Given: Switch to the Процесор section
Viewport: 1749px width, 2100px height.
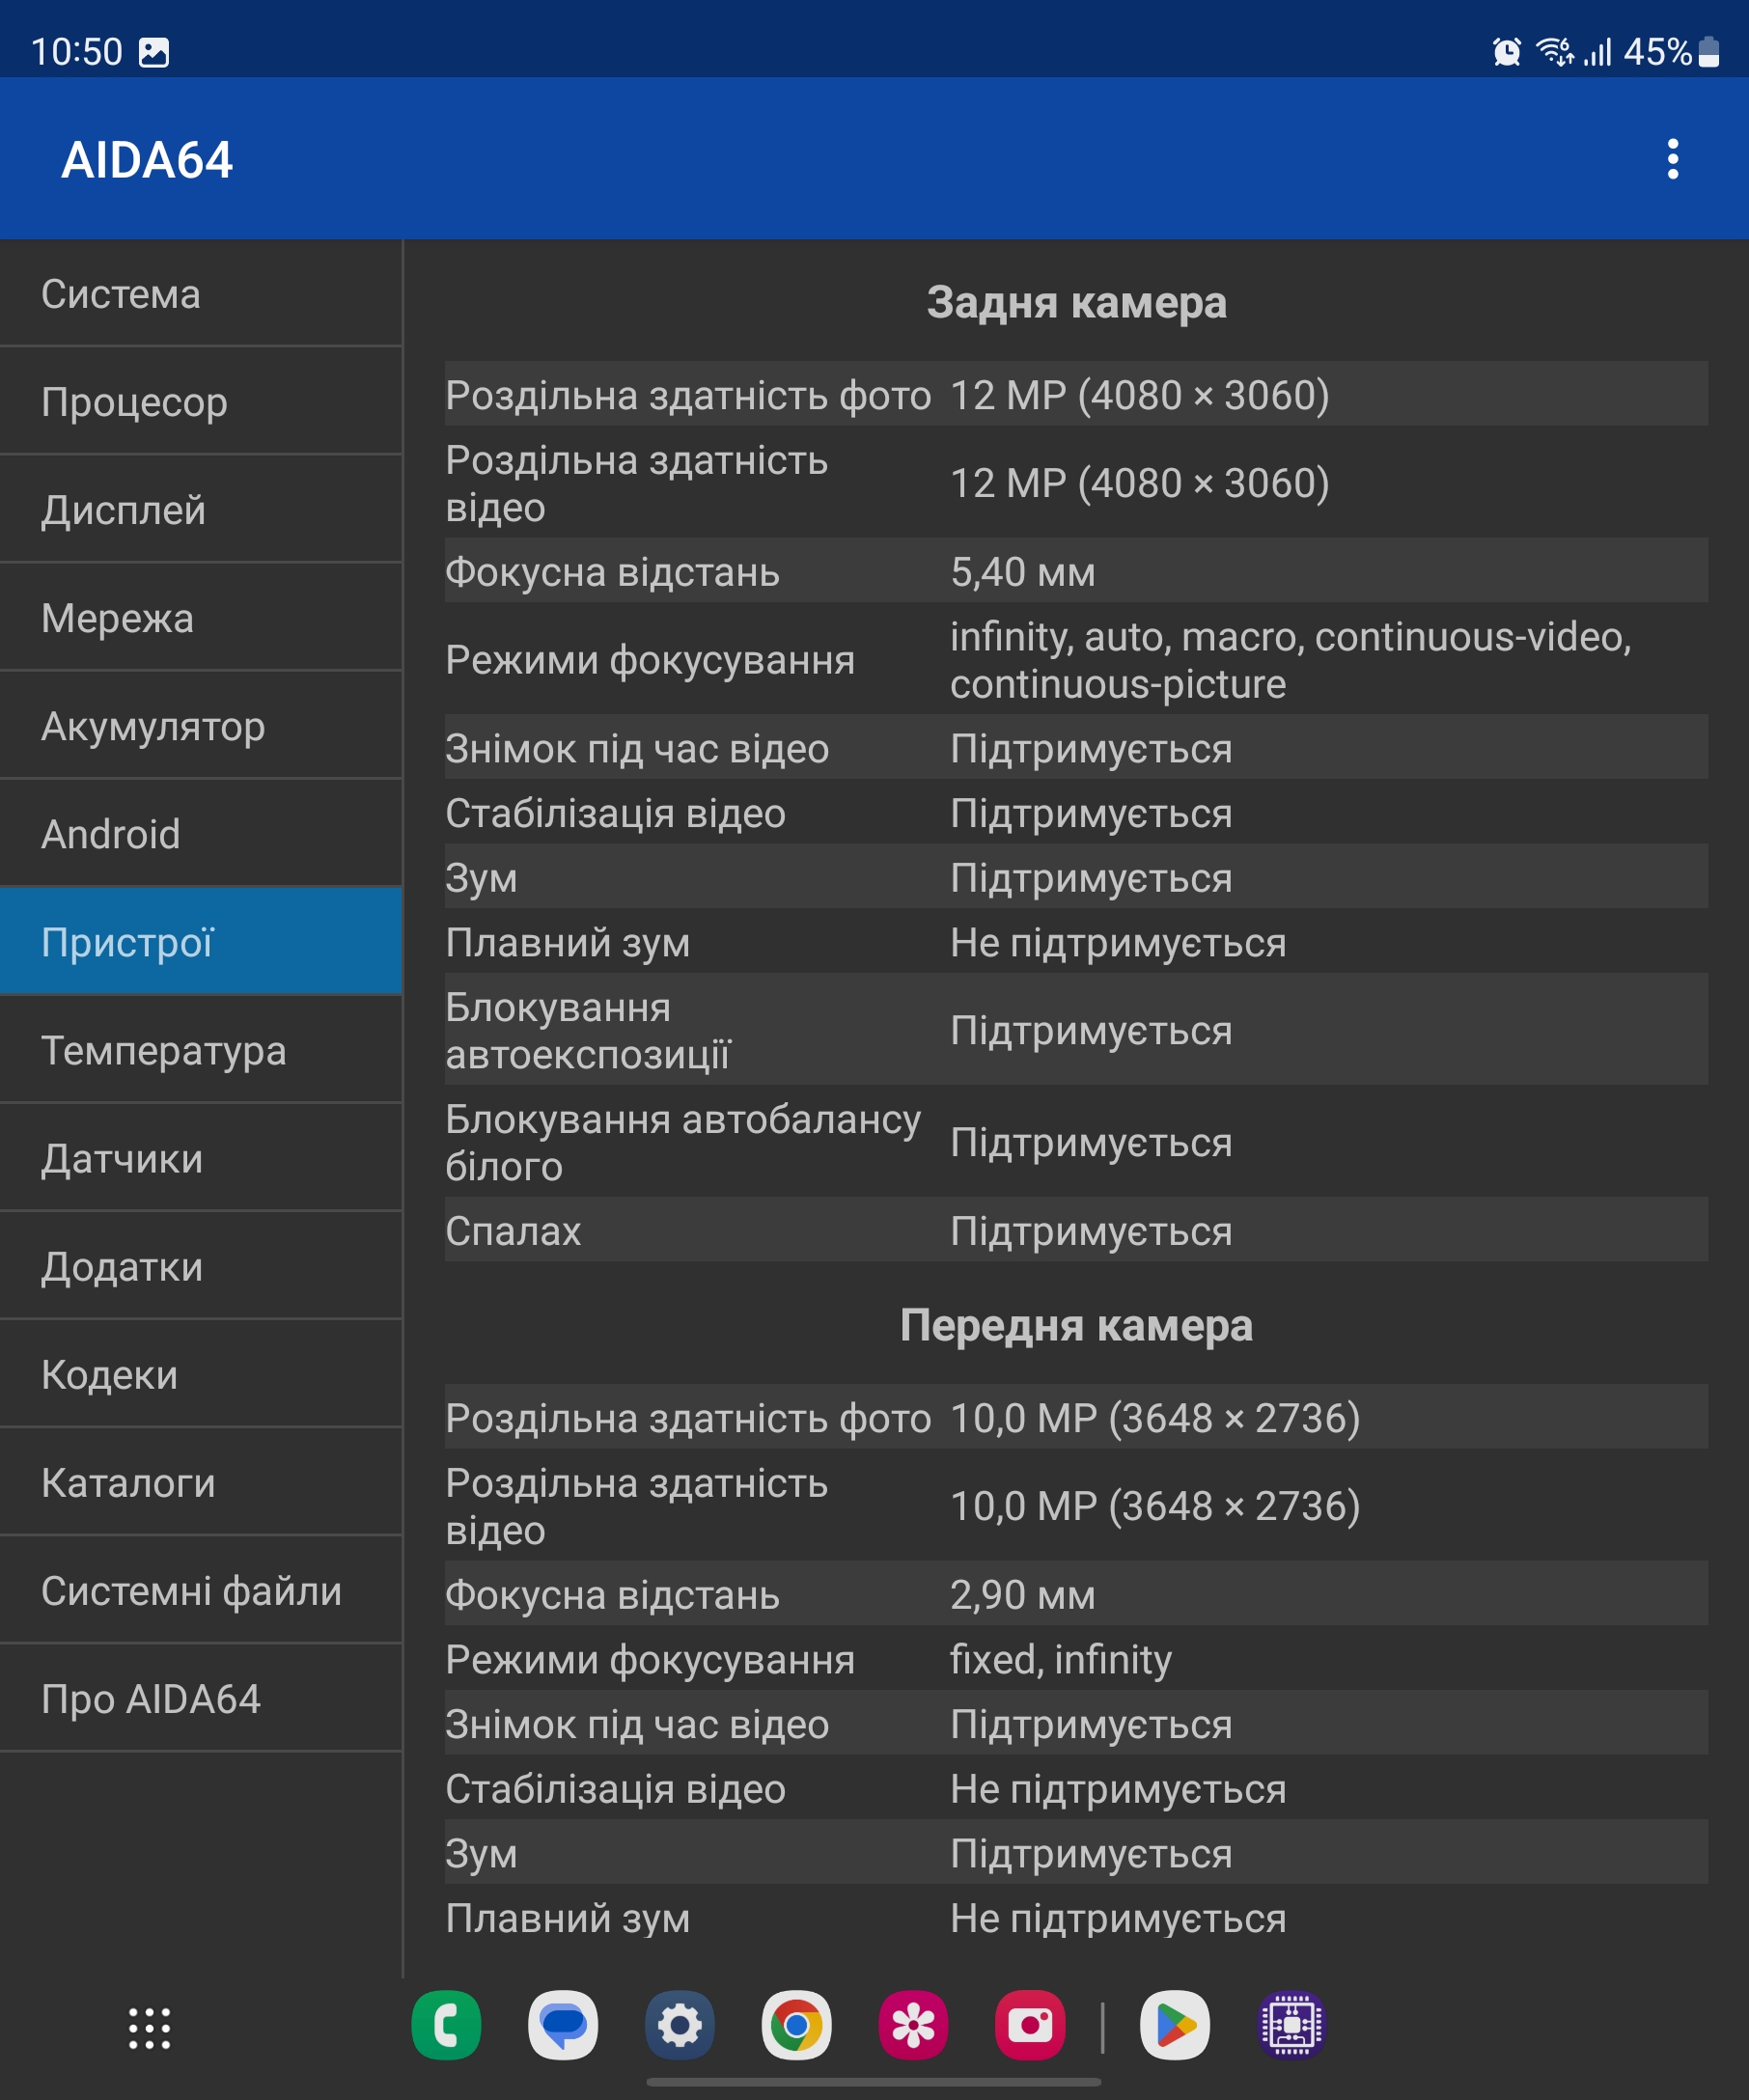Looking at the screenshot, I should coord(201,402).
